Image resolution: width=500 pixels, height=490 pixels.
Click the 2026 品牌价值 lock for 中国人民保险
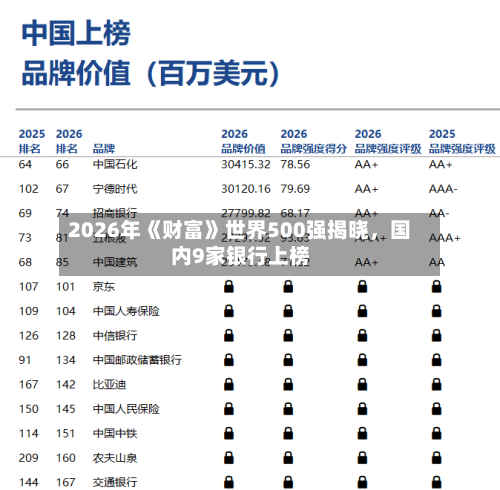point(229,409)
